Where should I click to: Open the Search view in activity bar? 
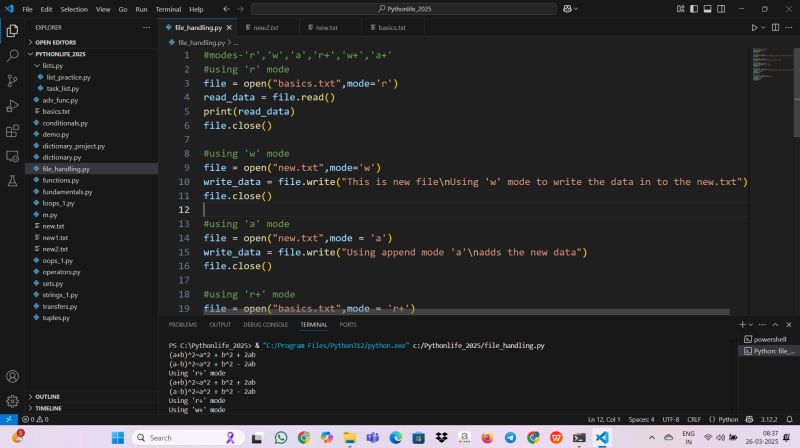pos(12,55)
